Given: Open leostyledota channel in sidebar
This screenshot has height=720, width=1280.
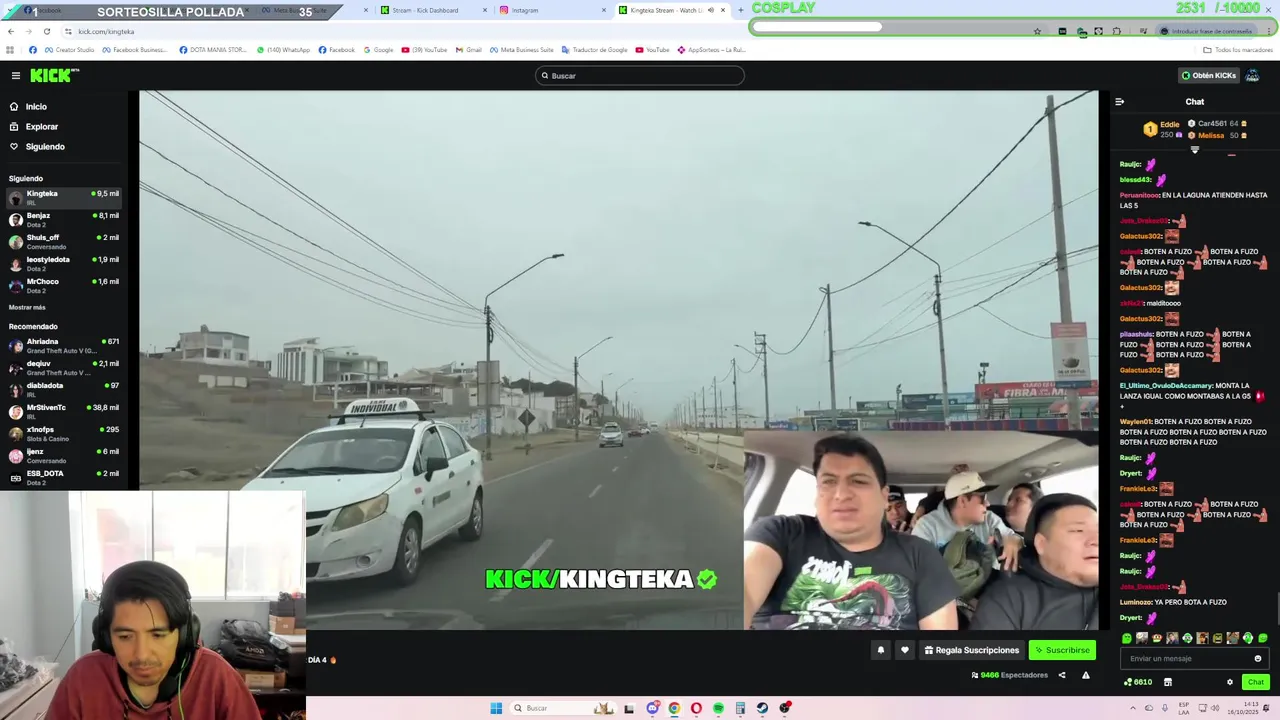Looking at the screenshot, I should coord(64,263).
